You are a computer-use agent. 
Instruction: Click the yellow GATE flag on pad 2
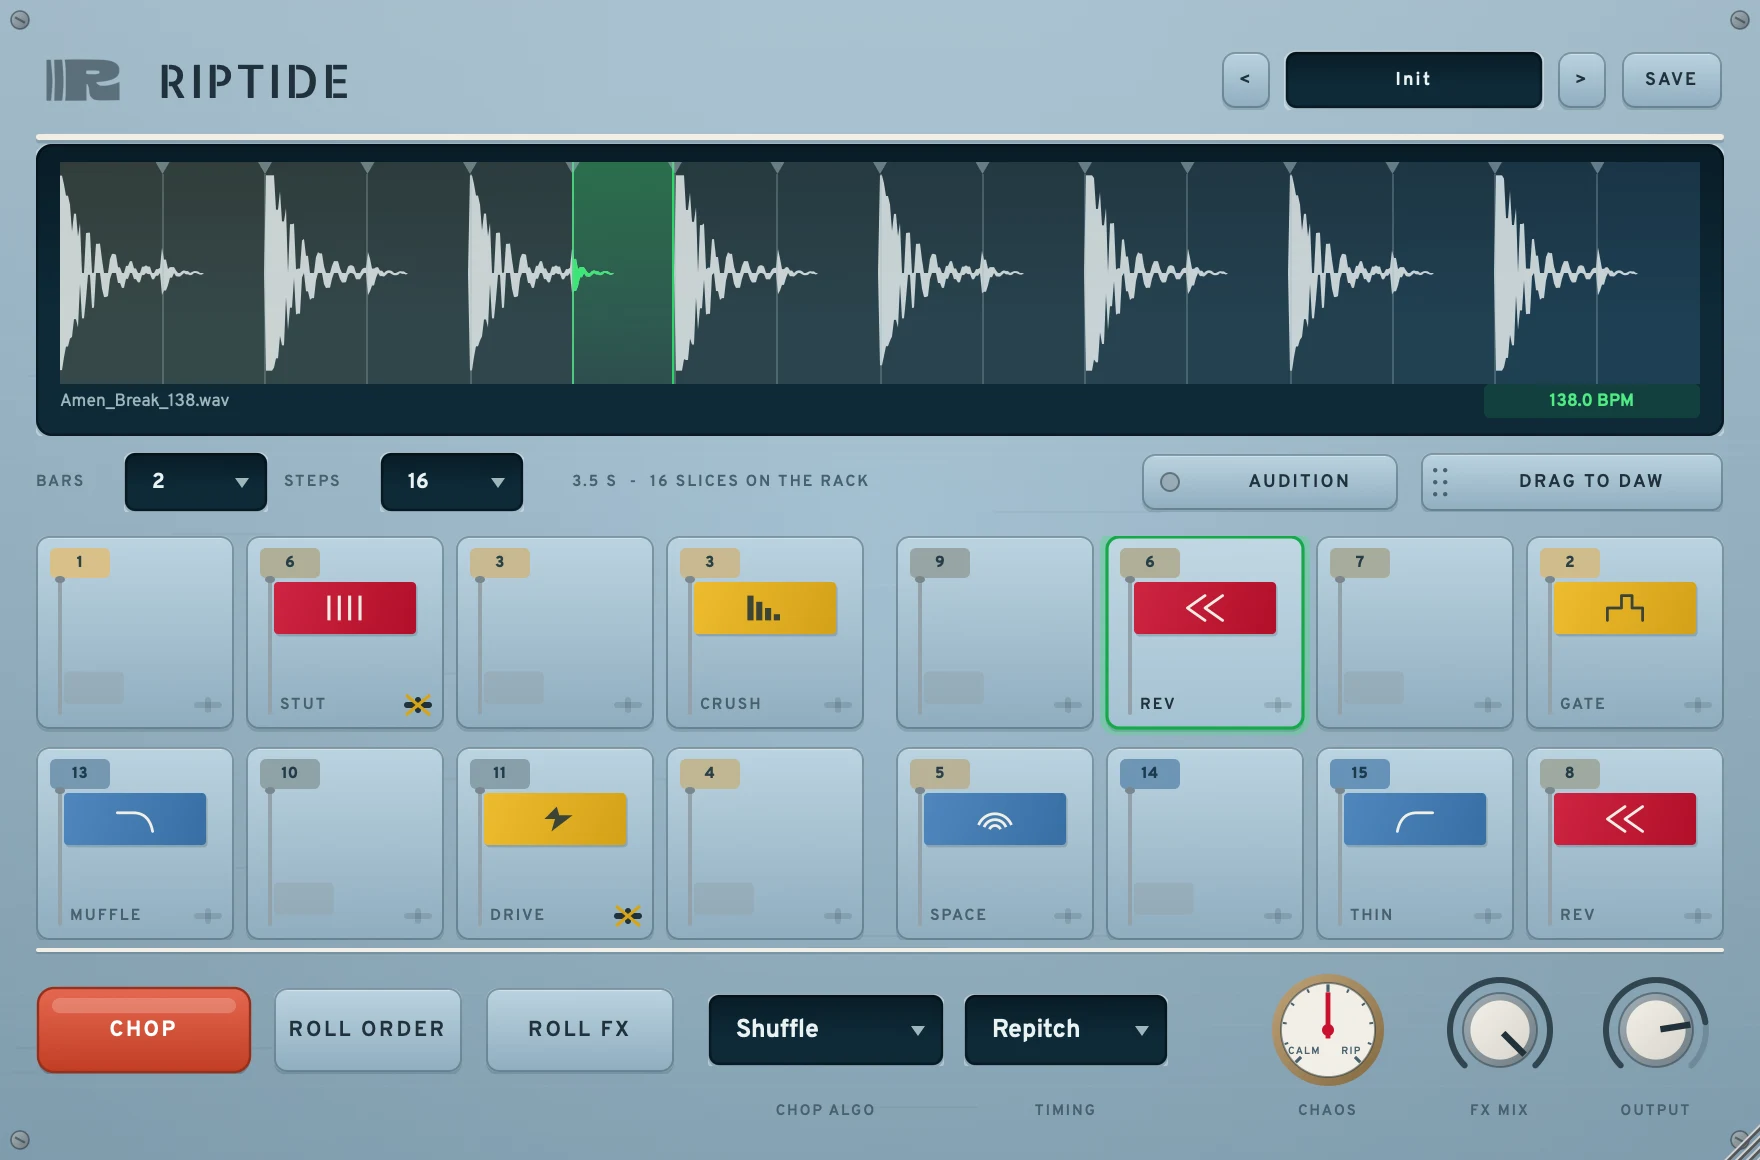pos(1625,608)
